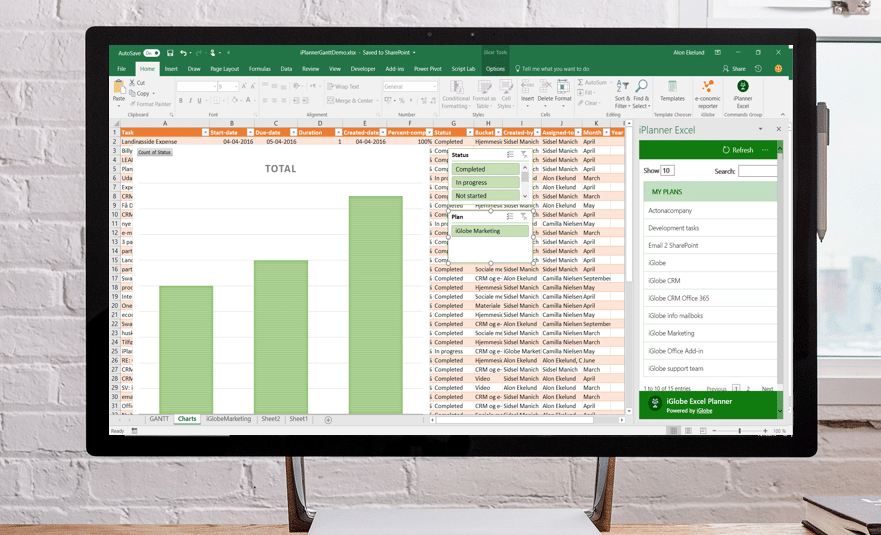Image resolution: width=881 pixels, height=535 pixels.
Task: Apply Bold formatting
Action: pyautogui.click(x=181, y=101)
